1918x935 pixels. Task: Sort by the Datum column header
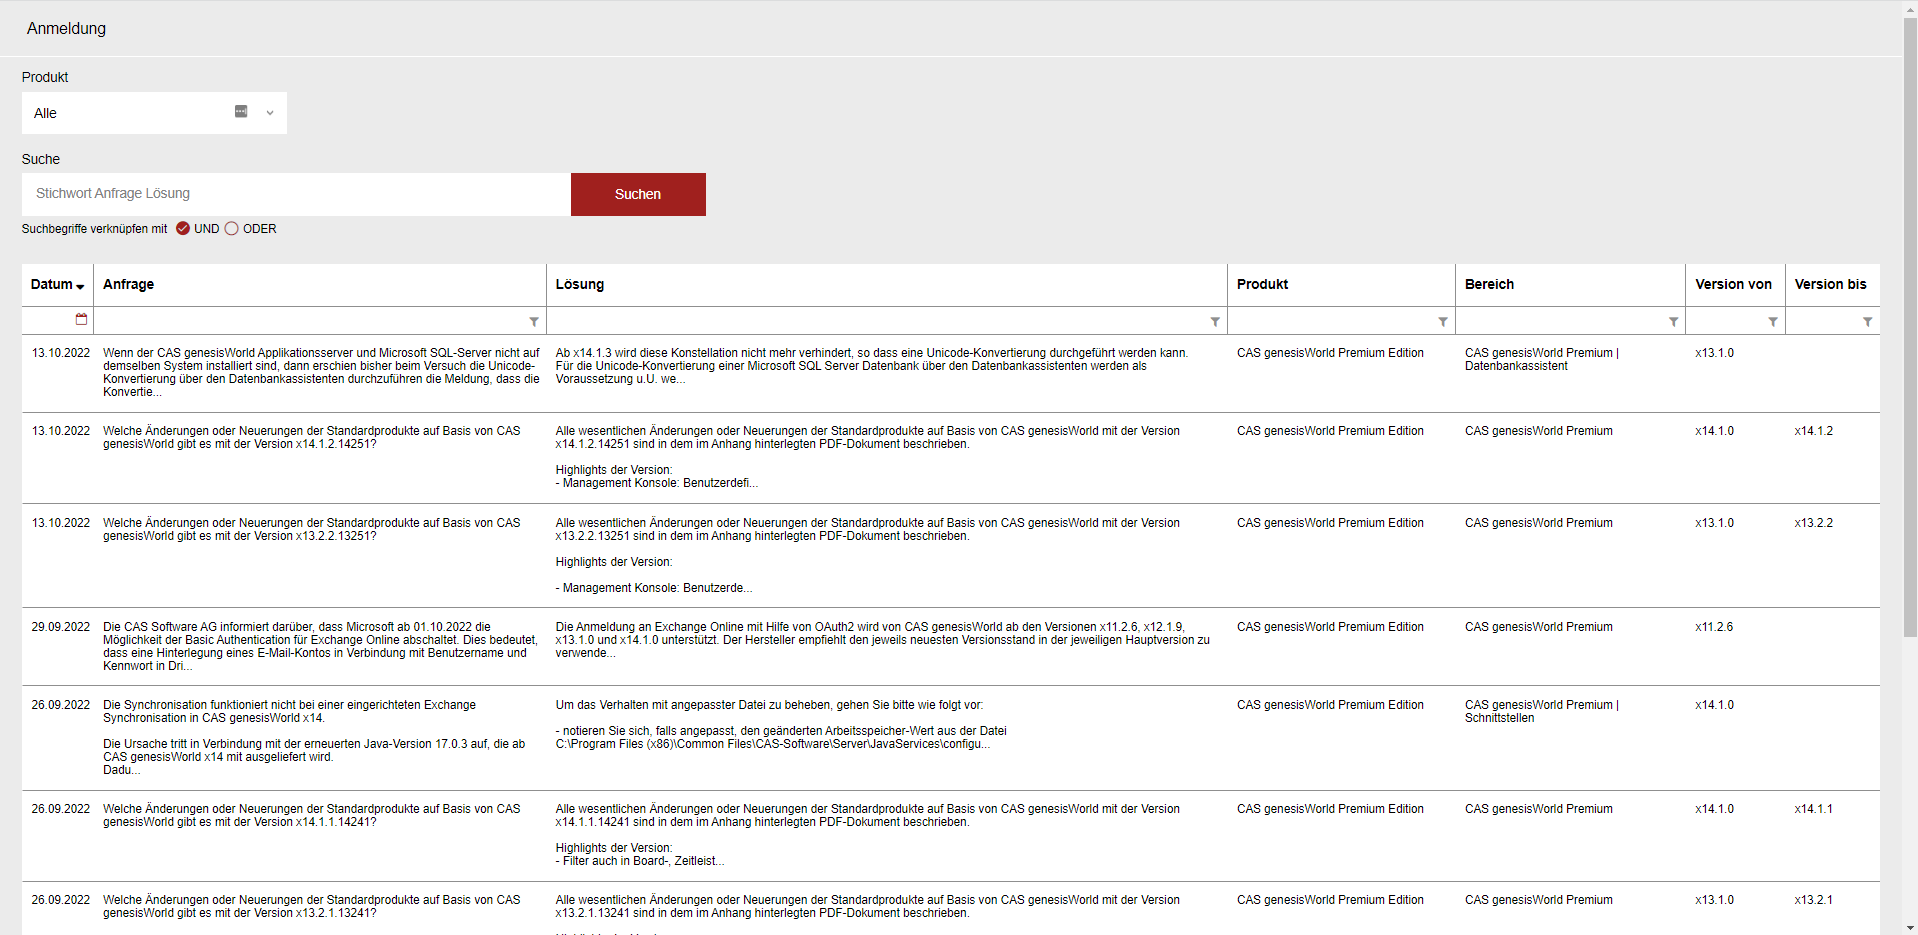point(57,284)
